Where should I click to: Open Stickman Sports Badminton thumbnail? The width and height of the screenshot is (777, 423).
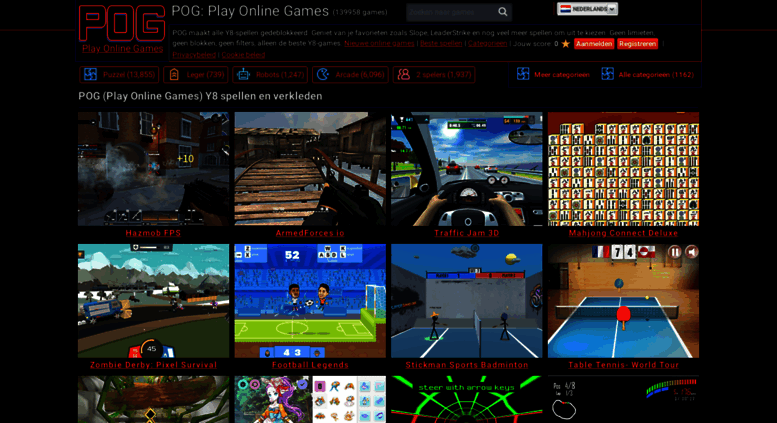pyautogui.click(x=467, y=301)
